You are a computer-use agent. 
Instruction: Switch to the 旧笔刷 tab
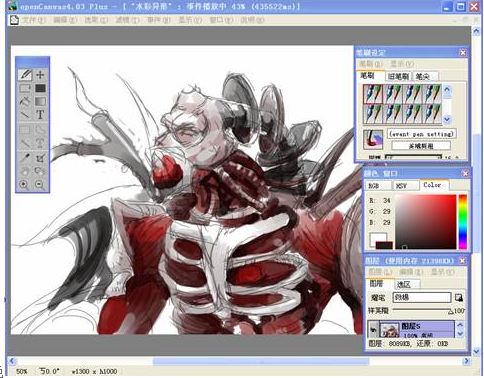pos(399,76)
